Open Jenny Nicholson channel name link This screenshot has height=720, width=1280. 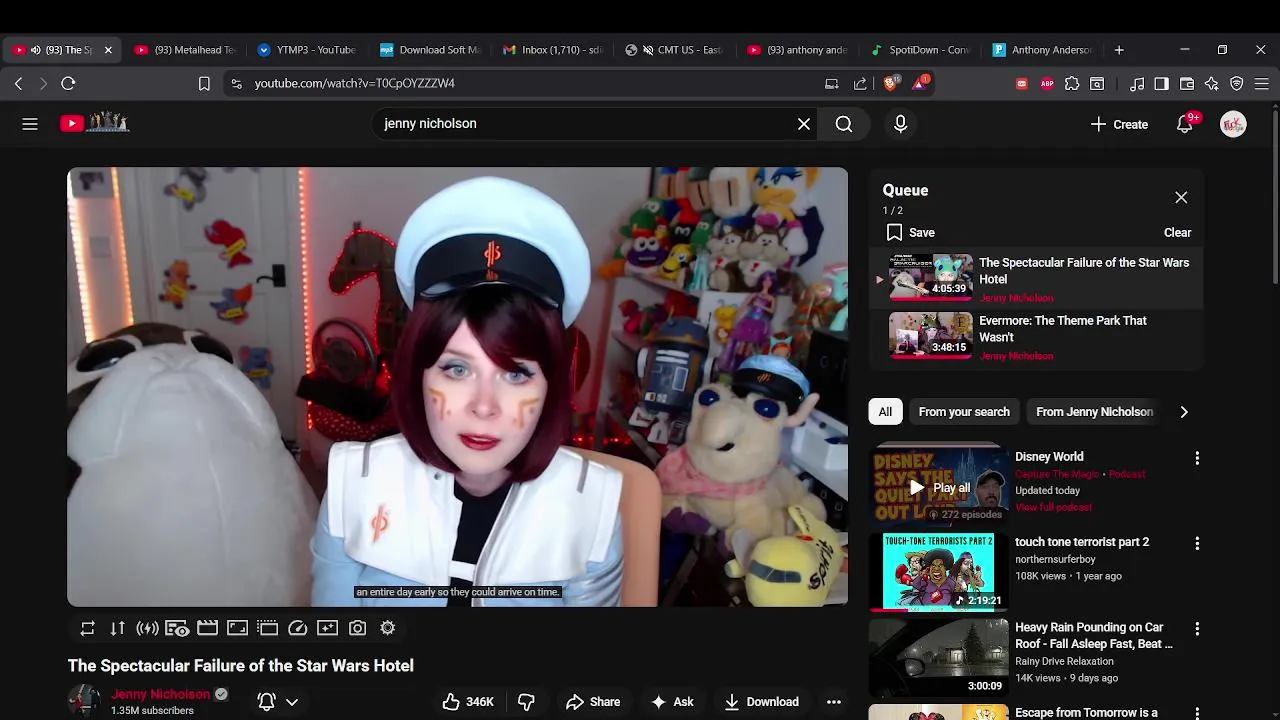(161, 694)
